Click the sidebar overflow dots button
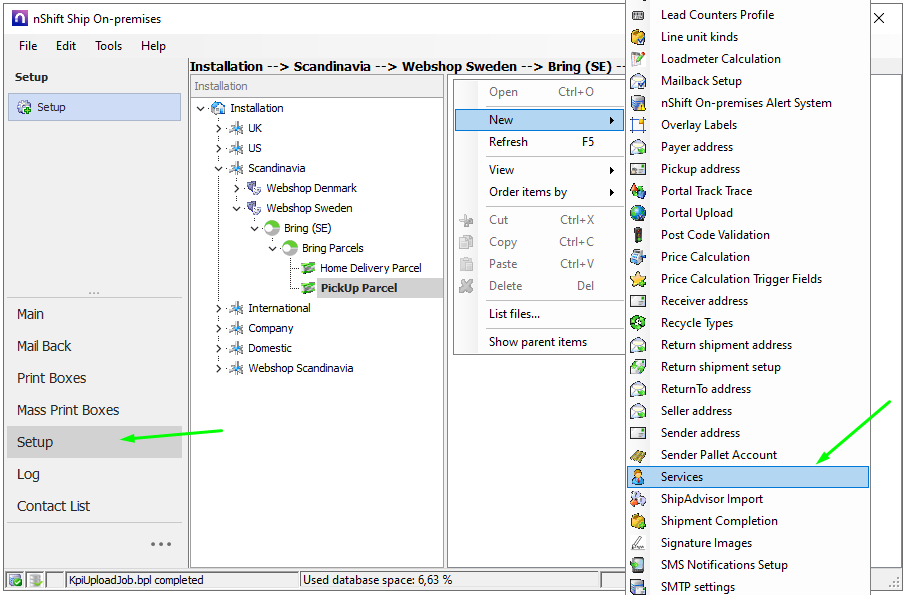 pos(160,543)
